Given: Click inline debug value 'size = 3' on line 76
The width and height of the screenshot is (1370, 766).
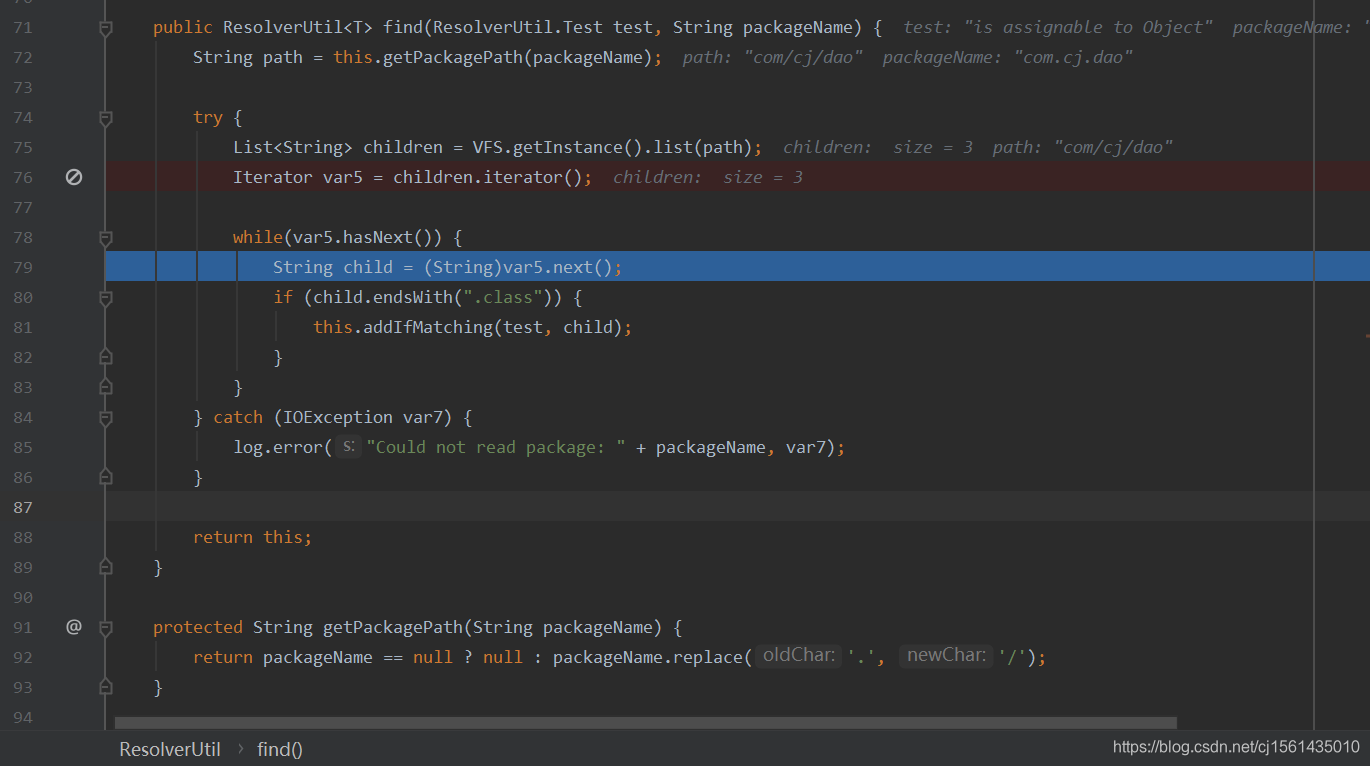Looking at the screenshot, I should coord(763,177).
